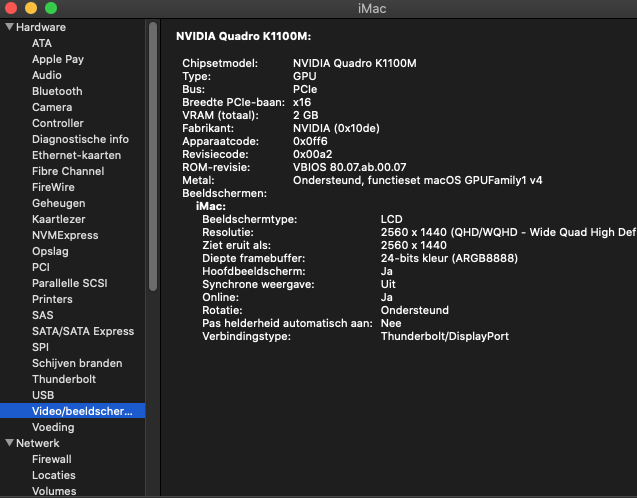This screenshot has height=498, width=637.
Task: Select Diagnostische info entry
Action: (80, 139)
